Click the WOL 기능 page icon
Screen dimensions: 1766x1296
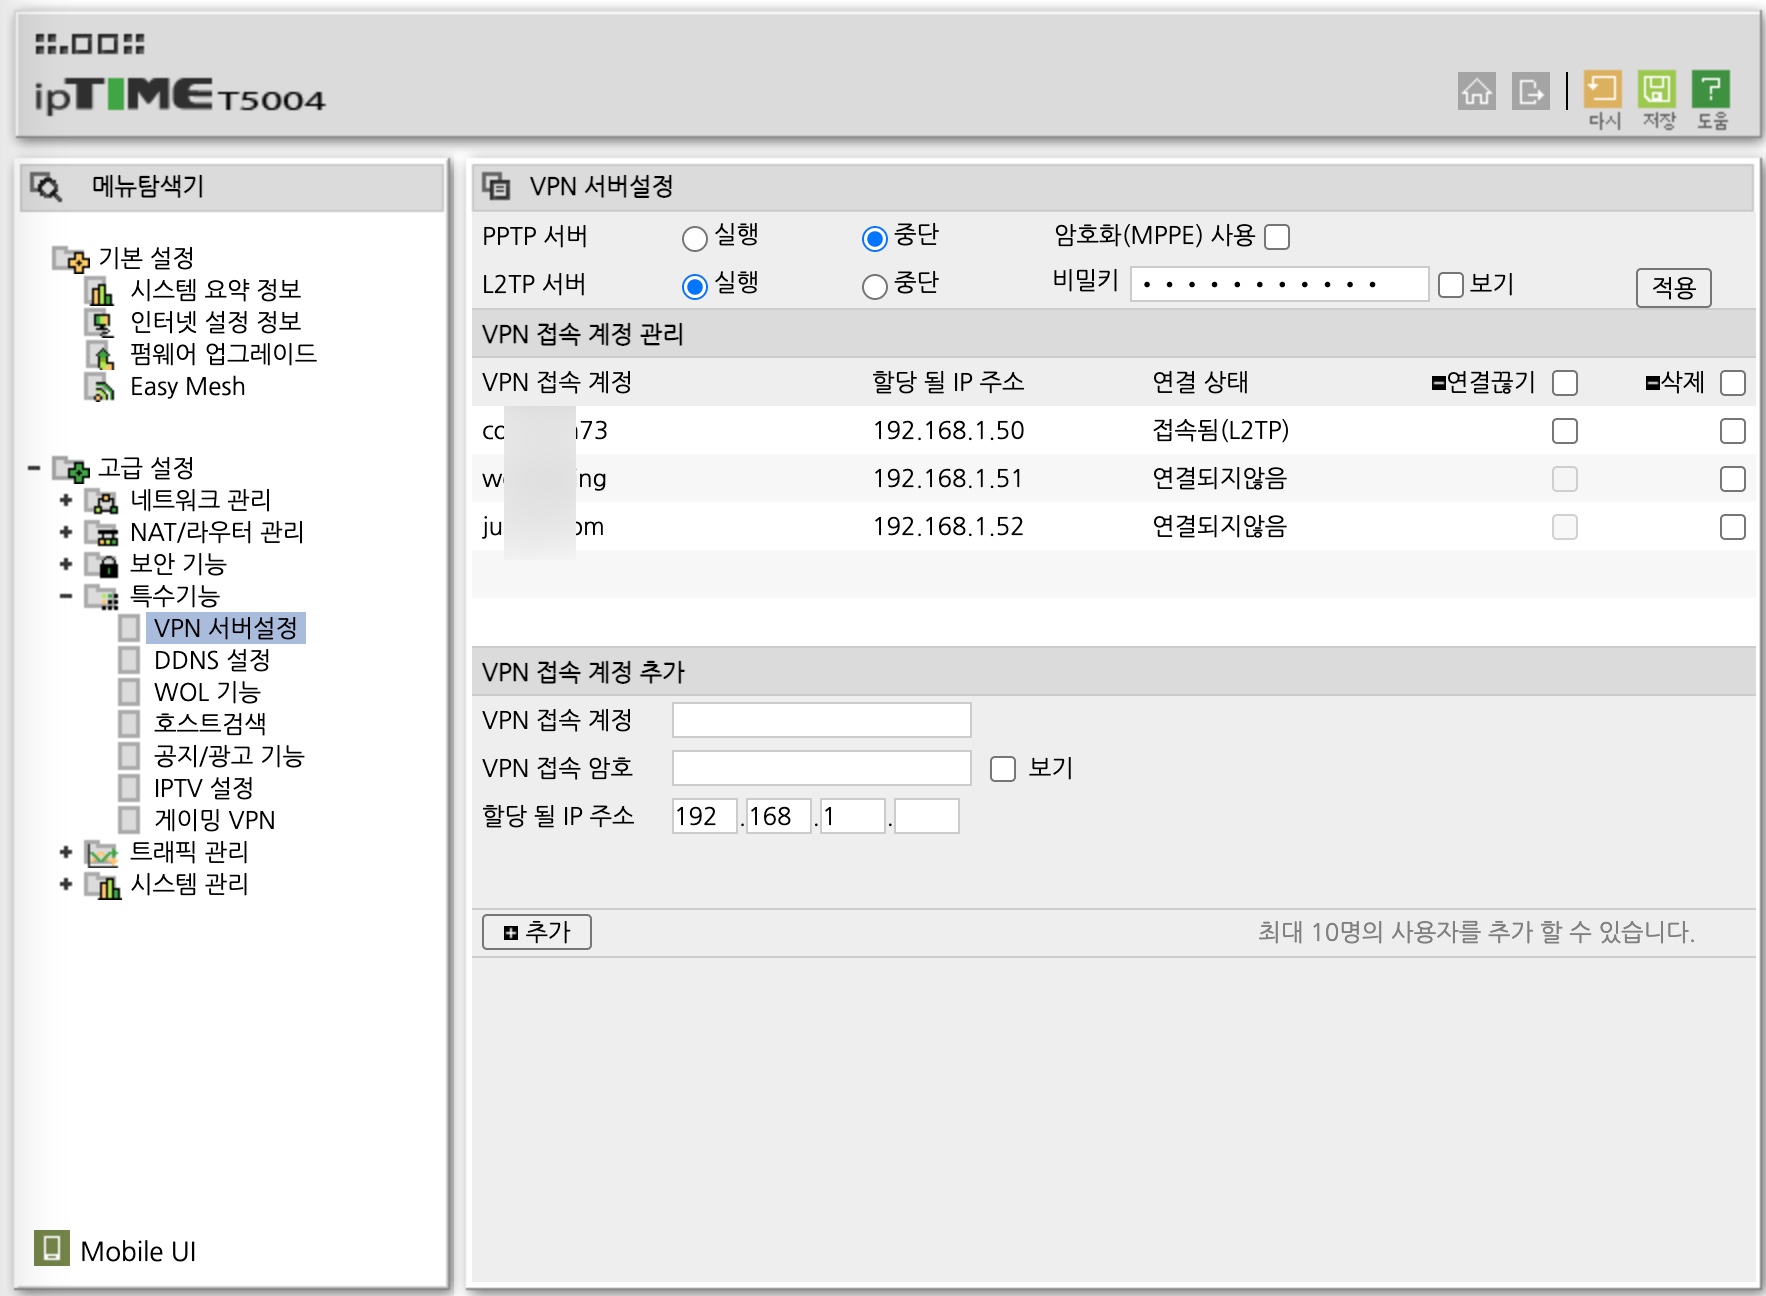tap(129, 692)
